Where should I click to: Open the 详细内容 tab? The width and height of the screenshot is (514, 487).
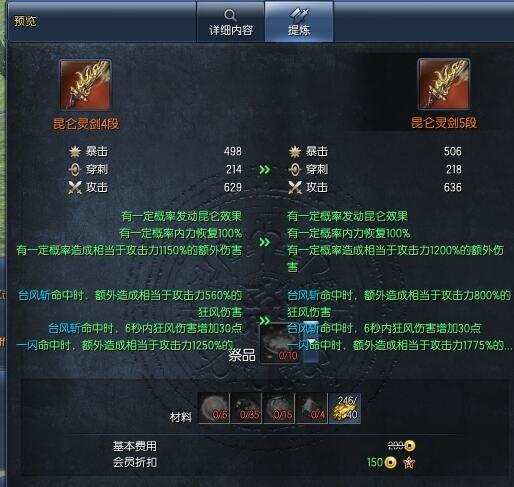click(x=230, y=21)
